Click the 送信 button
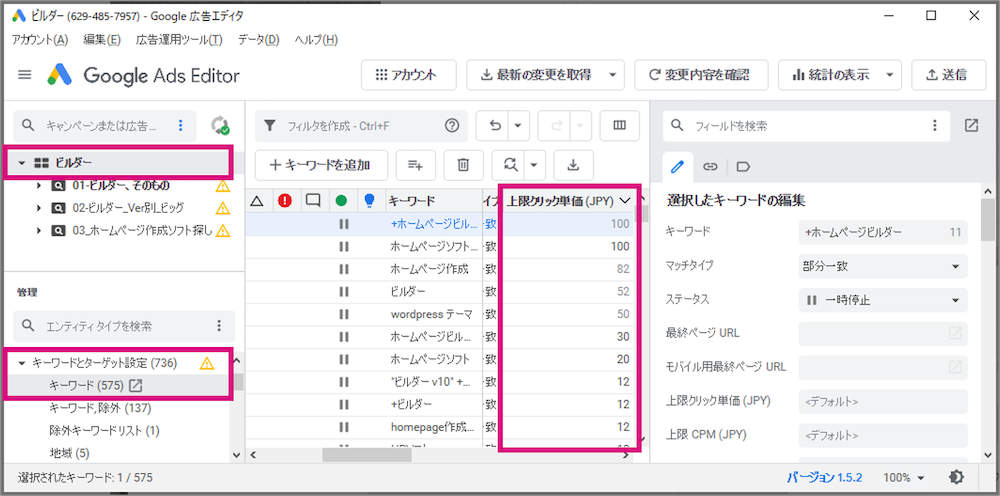Screen dimensions: 1000x496 tap(948, 75)
